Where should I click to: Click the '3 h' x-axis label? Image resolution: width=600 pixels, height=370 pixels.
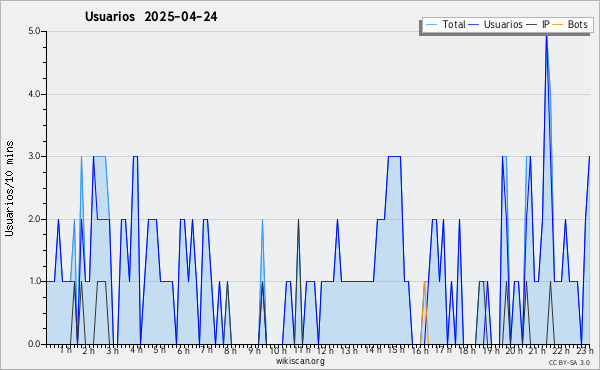pos(112,351)
